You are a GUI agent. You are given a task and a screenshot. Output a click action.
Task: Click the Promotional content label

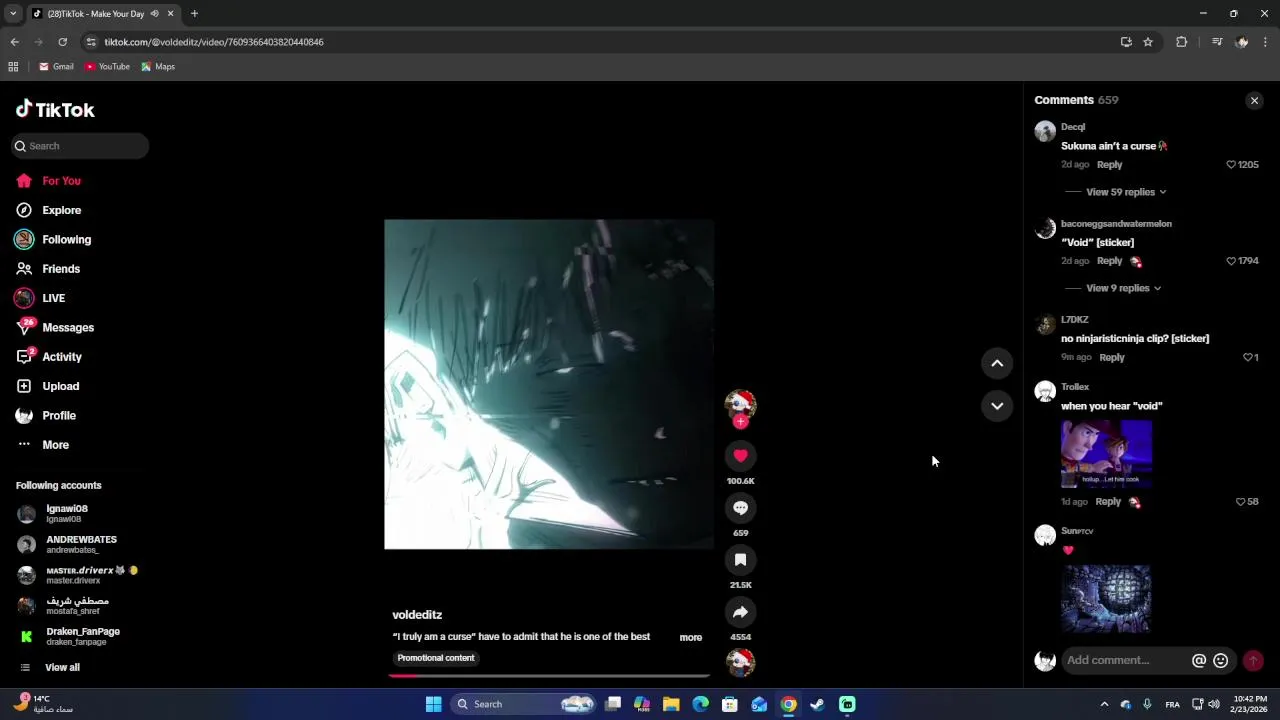pyautogui.click(x=436, y=658)
